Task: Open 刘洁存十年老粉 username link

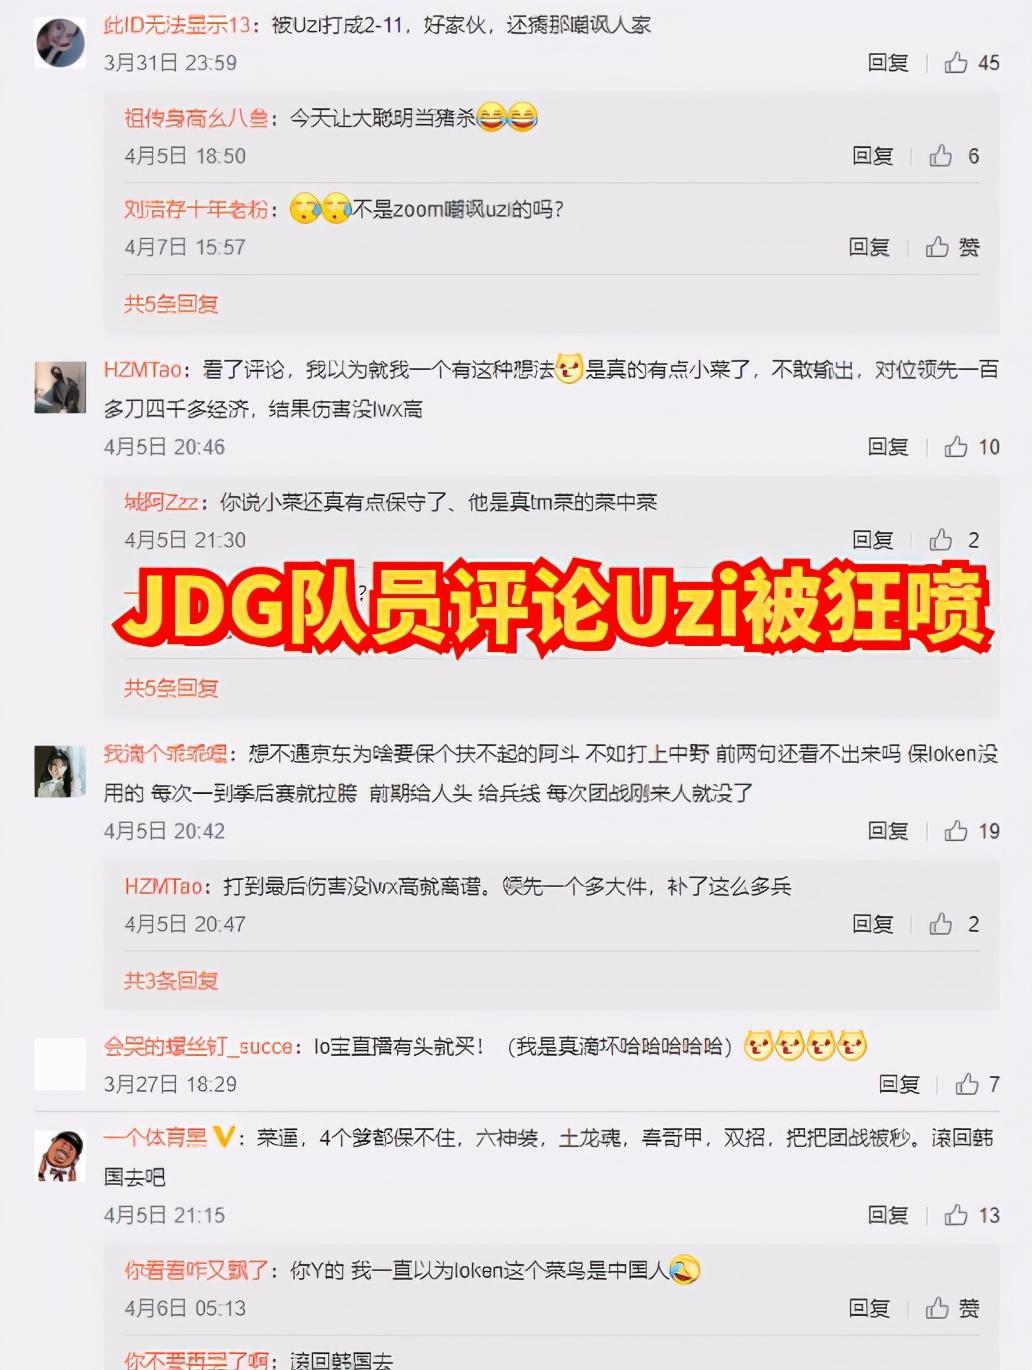Action: (196, 209)
